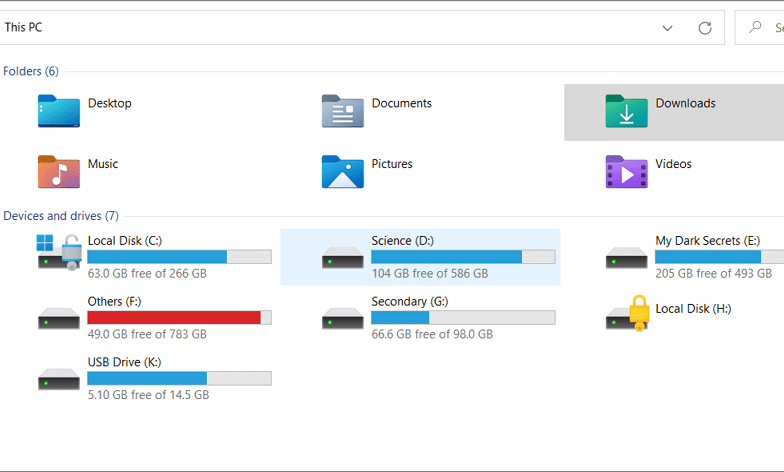
Task: Click the Documents folder label
Action: pos(402,103)
